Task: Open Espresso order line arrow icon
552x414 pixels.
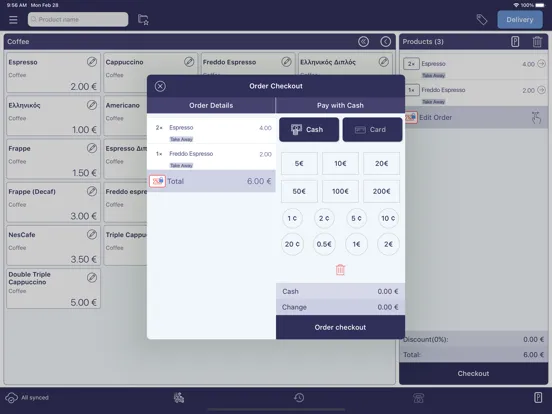Action: click(541, 64)
